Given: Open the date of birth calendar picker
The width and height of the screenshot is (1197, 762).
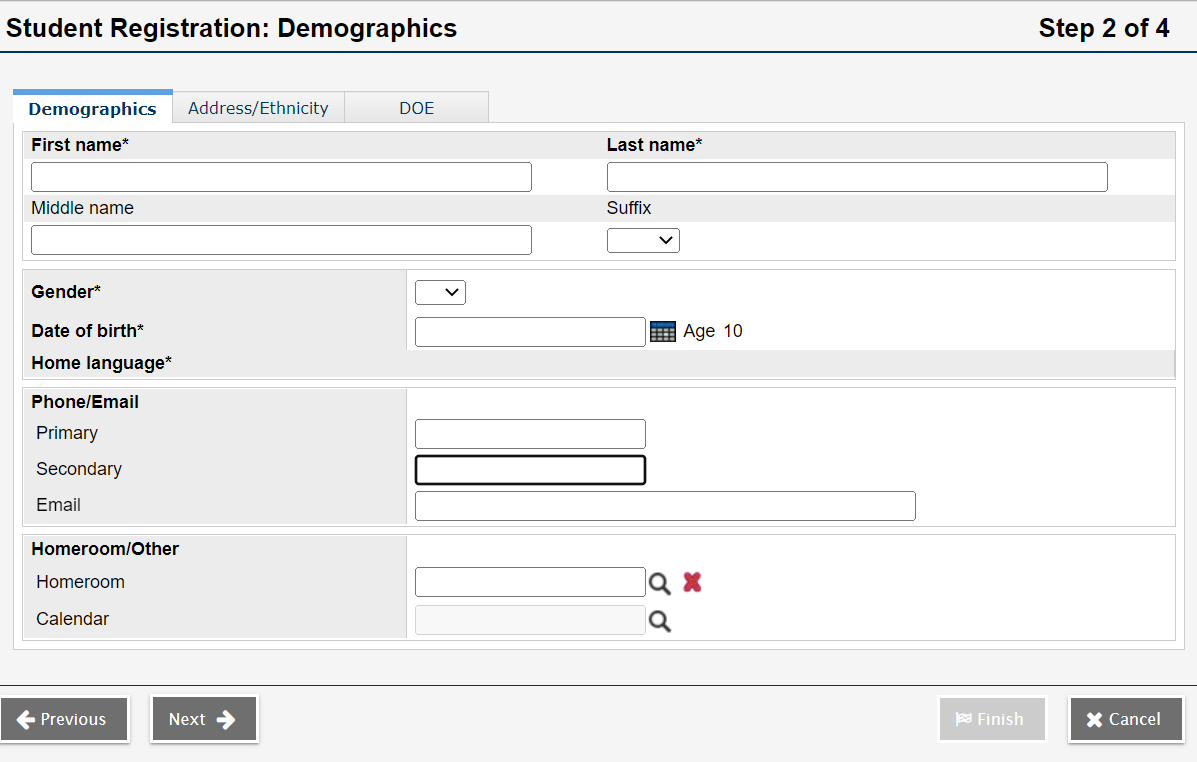Looking at the screenshot, I should point(662,331).
